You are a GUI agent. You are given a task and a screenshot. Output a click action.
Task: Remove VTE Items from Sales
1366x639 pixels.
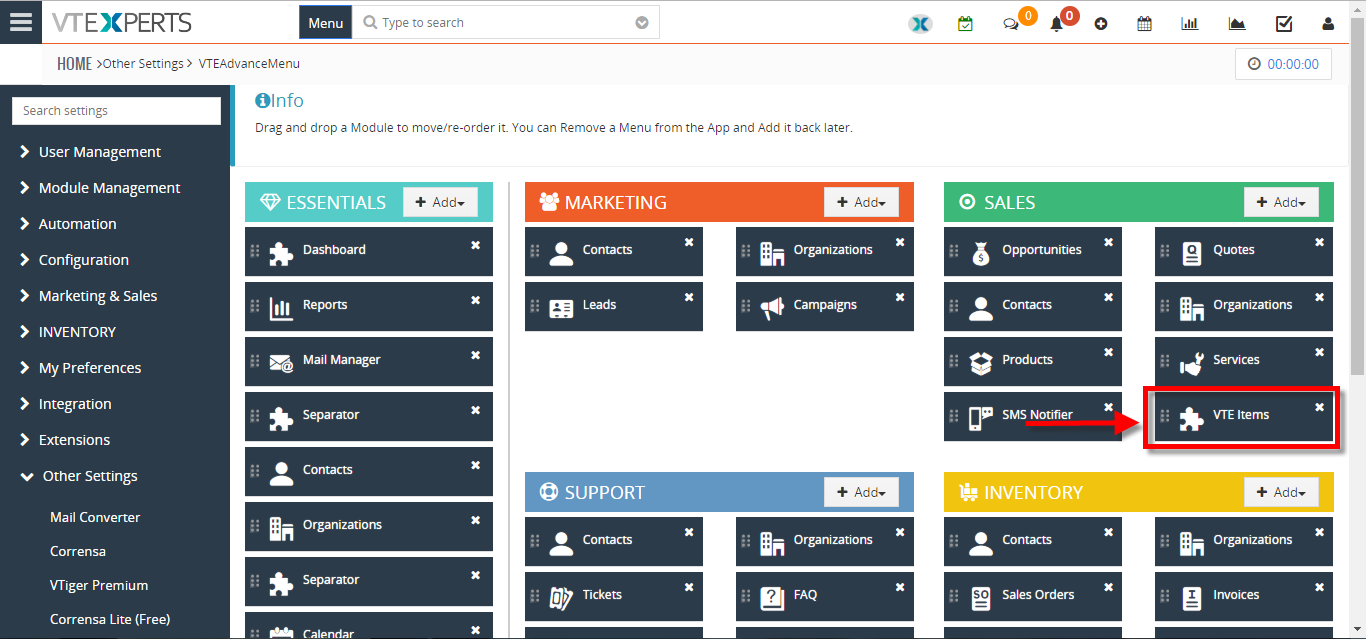pos(1320,408)
